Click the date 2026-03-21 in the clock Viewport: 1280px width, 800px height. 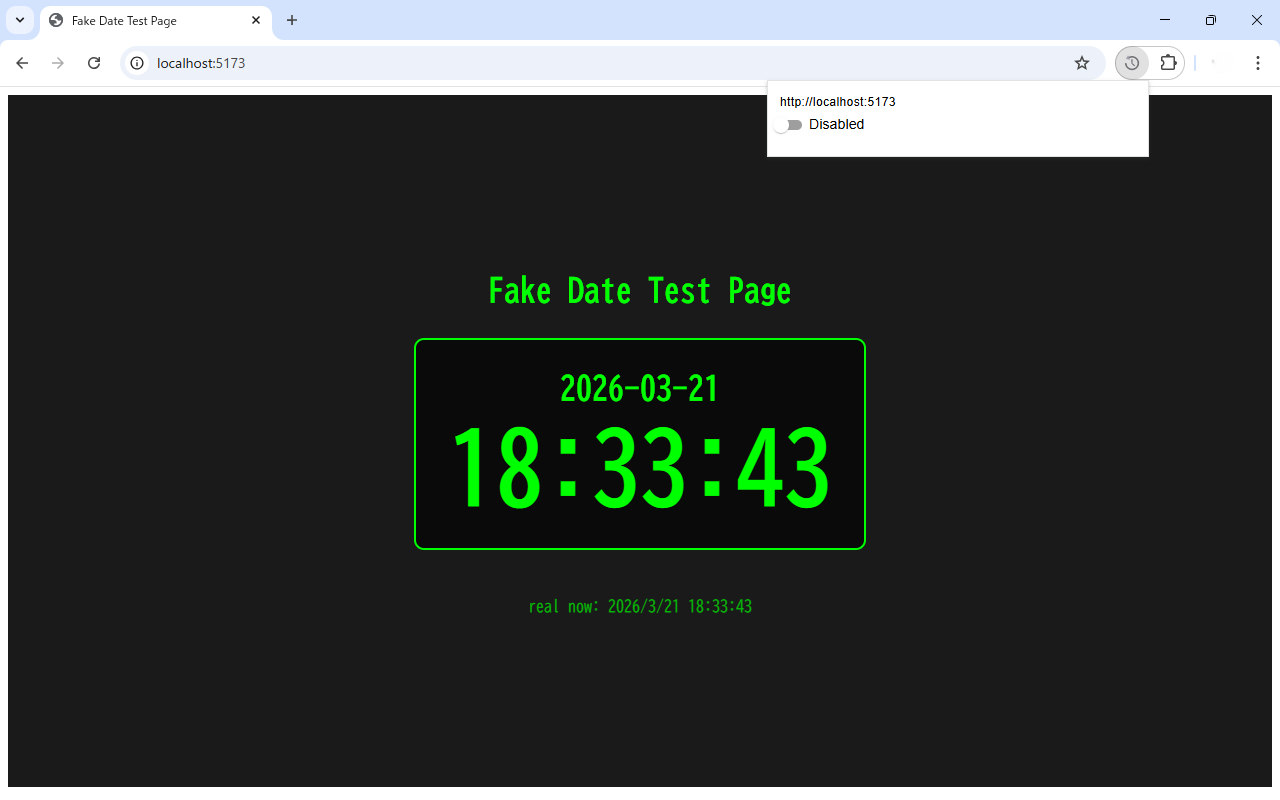(640, 388)
